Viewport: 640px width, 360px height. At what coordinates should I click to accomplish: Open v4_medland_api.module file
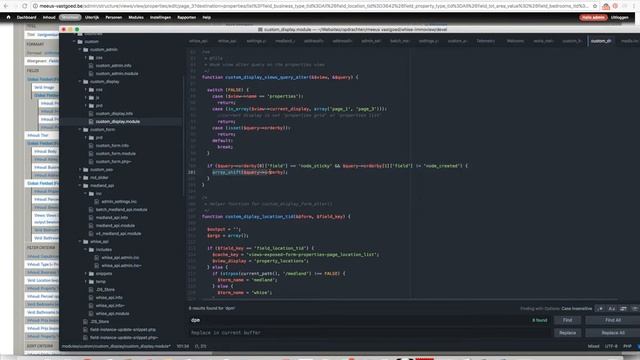pos(118,233)
